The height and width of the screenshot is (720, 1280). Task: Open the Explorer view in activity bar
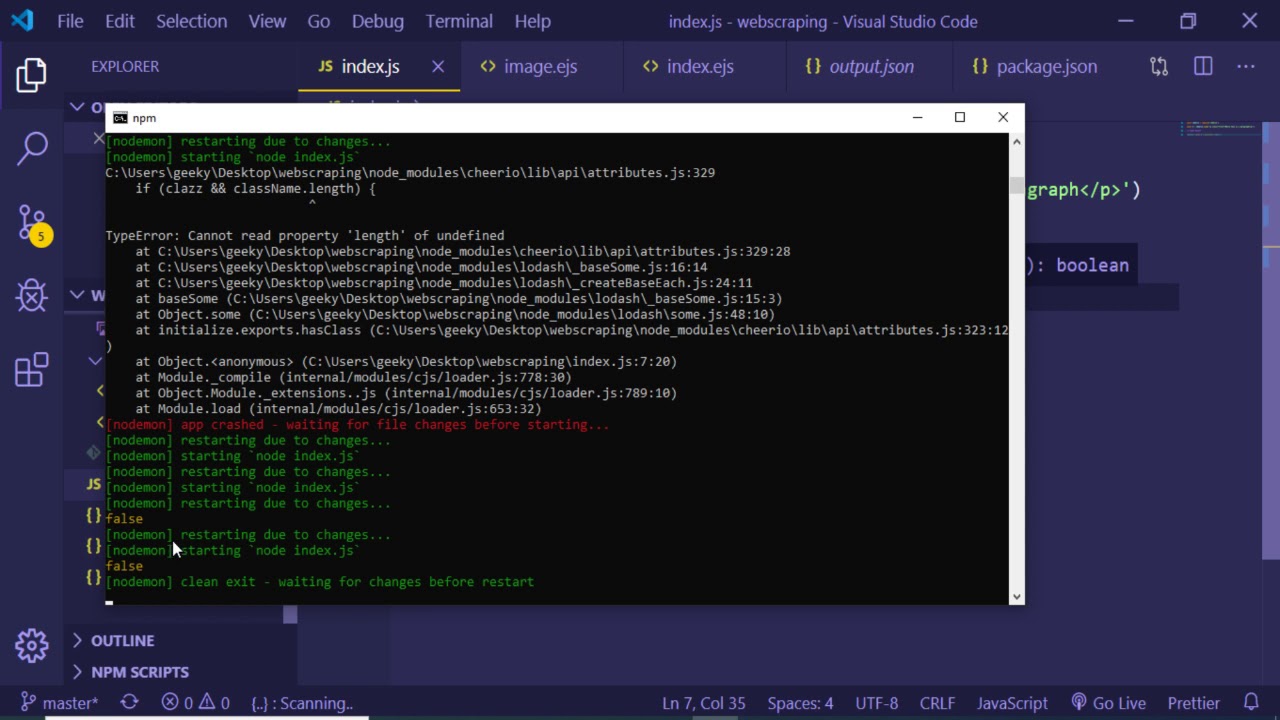pos(31,75)
